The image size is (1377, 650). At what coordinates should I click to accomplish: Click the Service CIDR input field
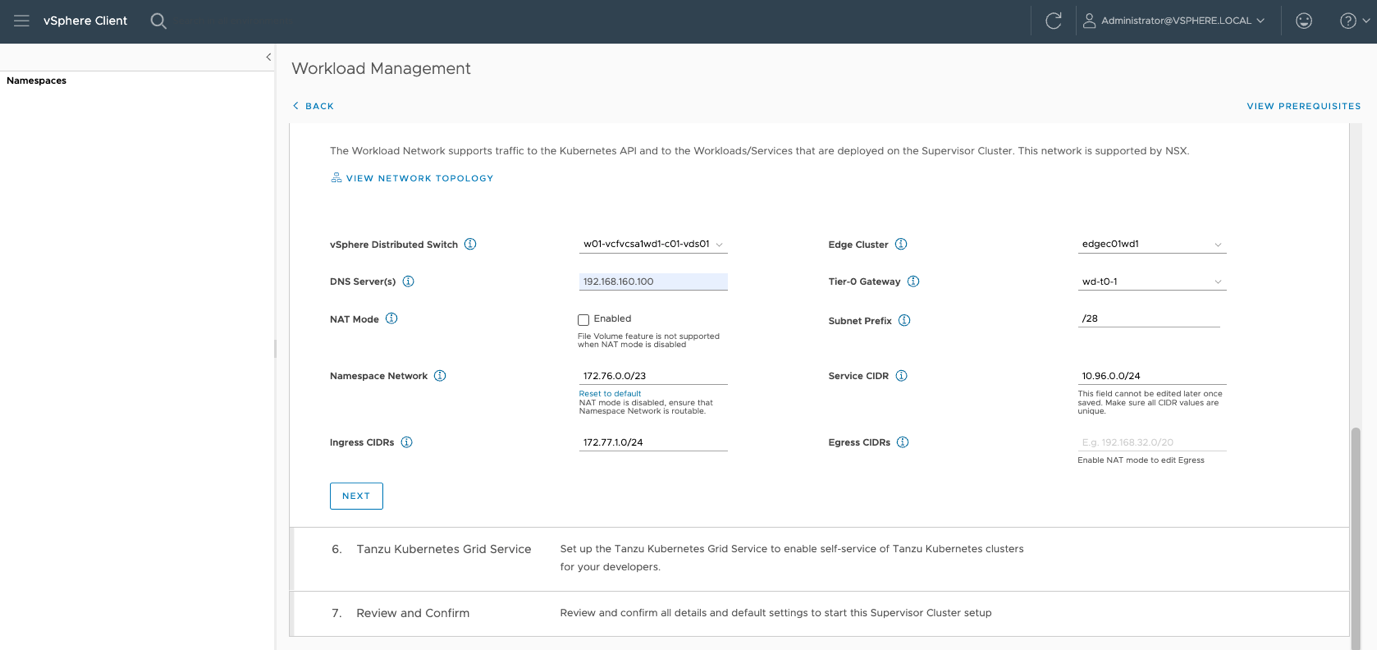pos(1151,376)
